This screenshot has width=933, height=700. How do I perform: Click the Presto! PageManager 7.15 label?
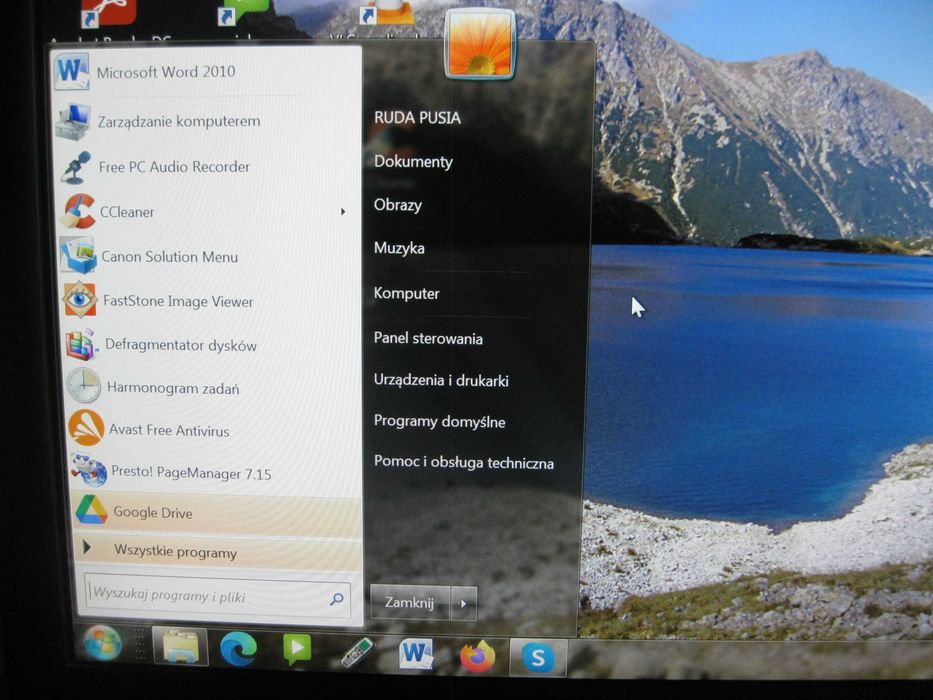(x=191, y=473)
